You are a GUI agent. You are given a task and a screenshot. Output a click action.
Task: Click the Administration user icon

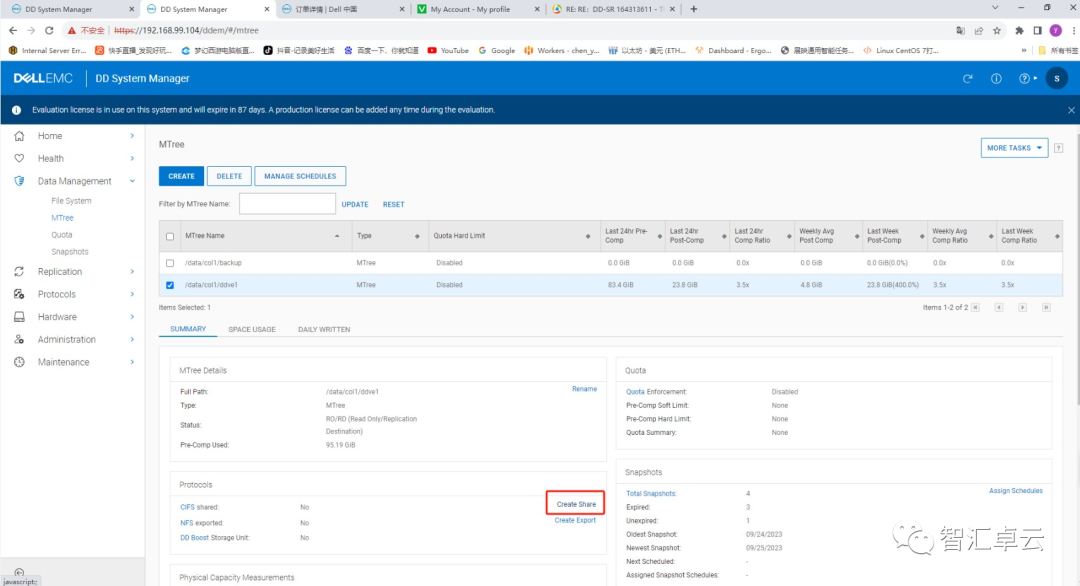pyautogui.click(x=19, y=339)
